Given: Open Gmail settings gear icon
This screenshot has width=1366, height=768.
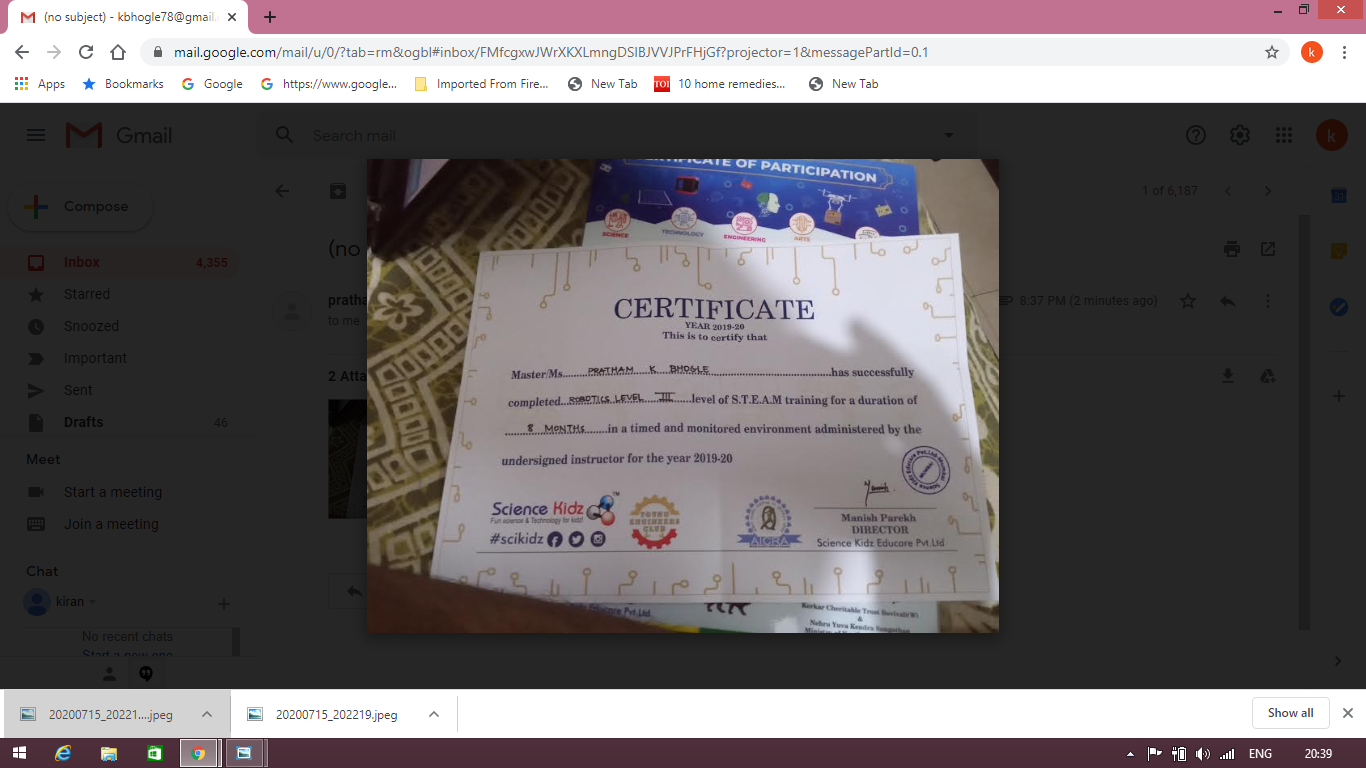Looking at the screenshot, I should point(1240,135).
